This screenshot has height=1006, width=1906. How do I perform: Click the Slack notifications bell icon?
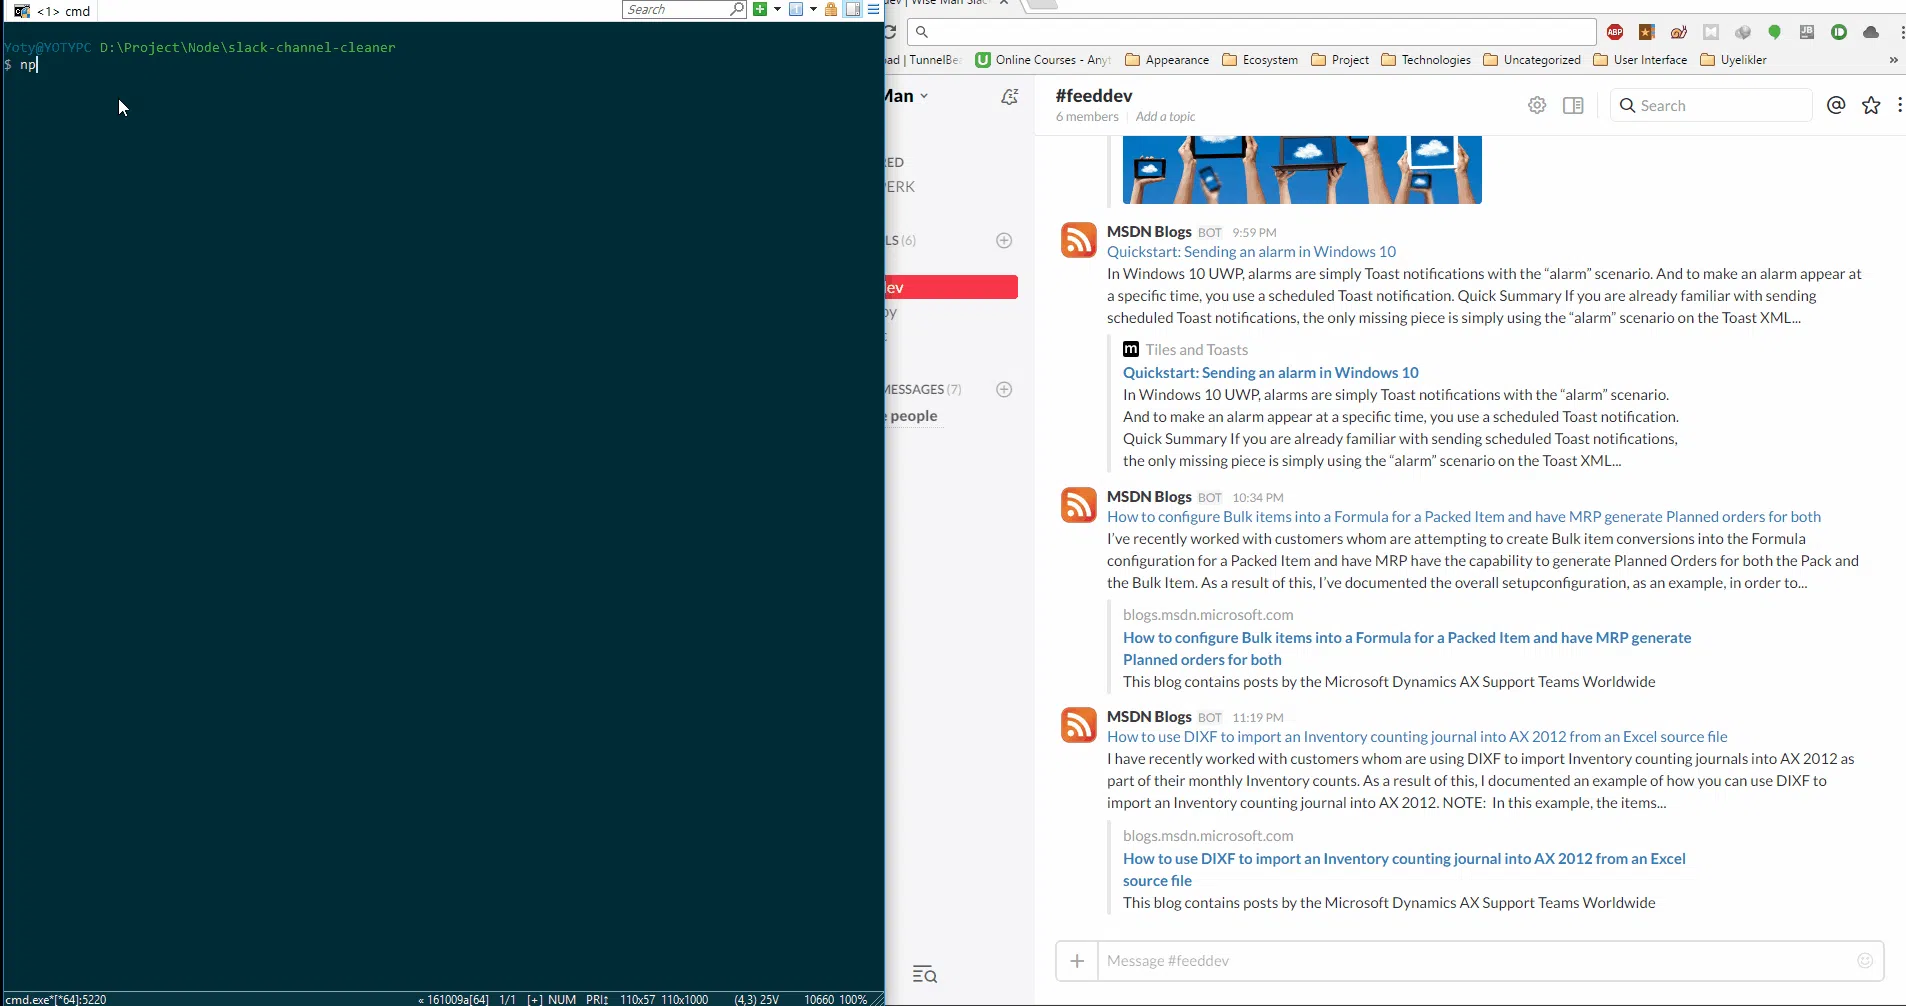pos(1010,97)
